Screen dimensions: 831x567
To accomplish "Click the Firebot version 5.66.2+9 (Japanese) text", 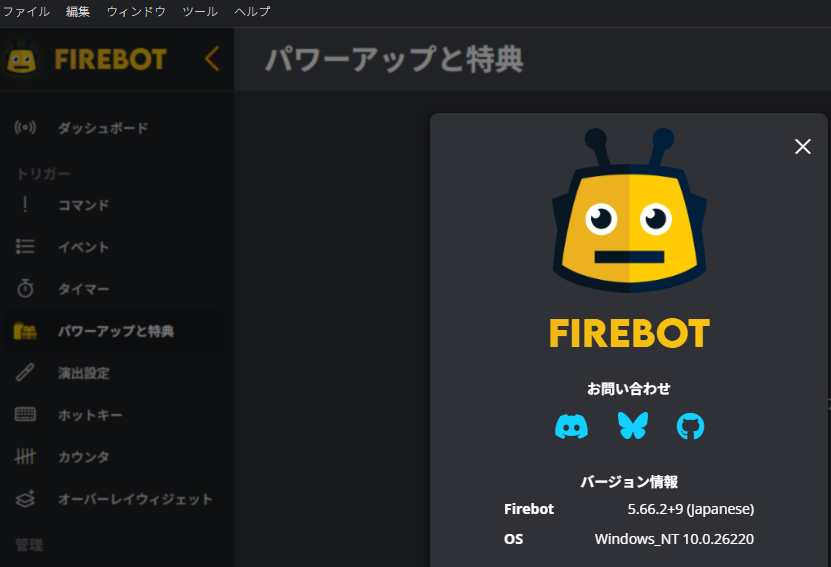I will point(691,509).
